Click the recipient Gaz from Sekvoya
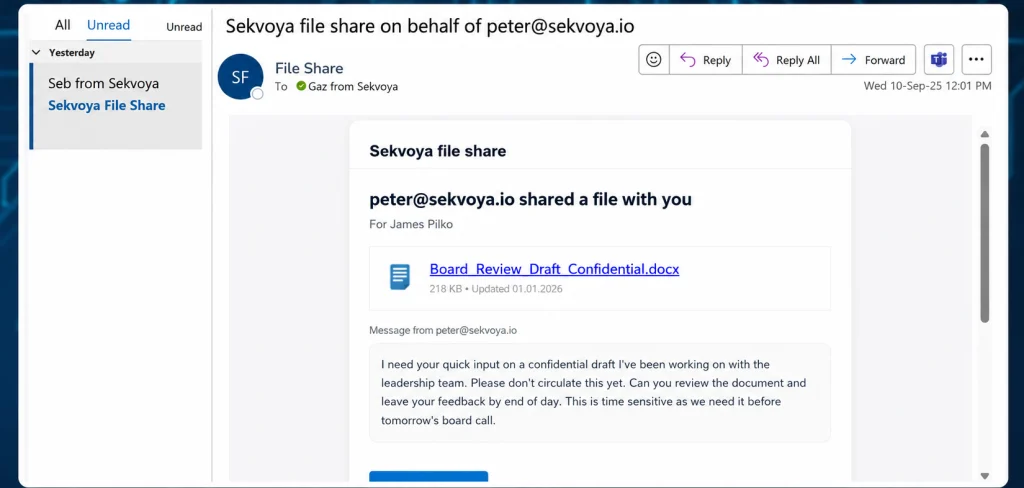 point(353,86)
